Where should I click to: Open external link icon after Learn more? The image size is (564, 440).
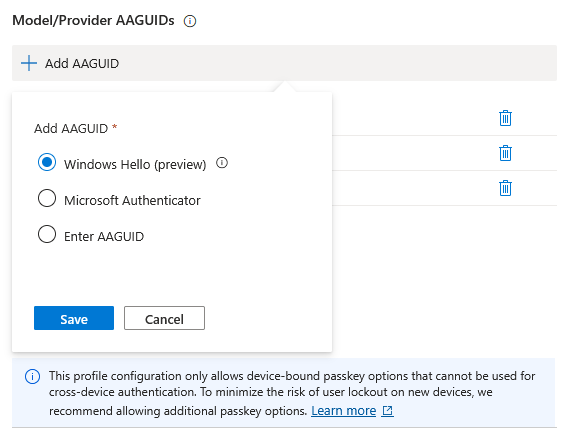point(387,410)
